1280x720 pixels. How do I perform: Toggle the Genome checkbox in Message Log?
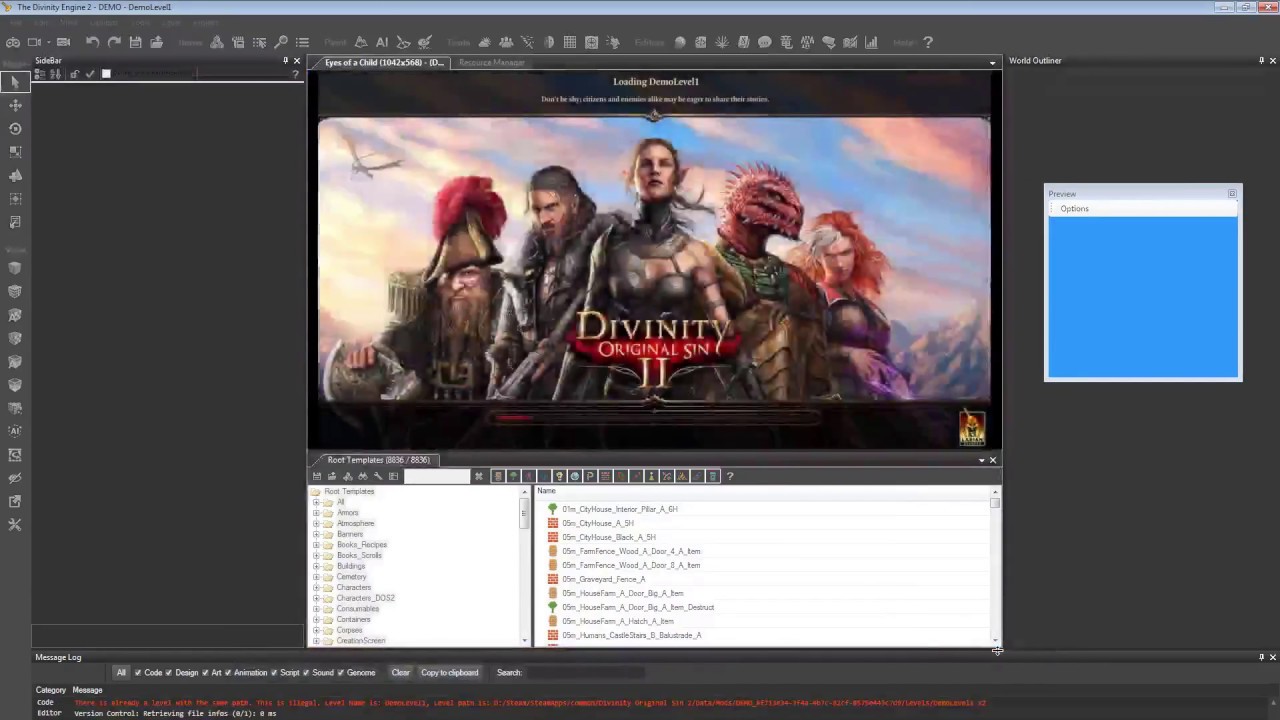(340, 672)
